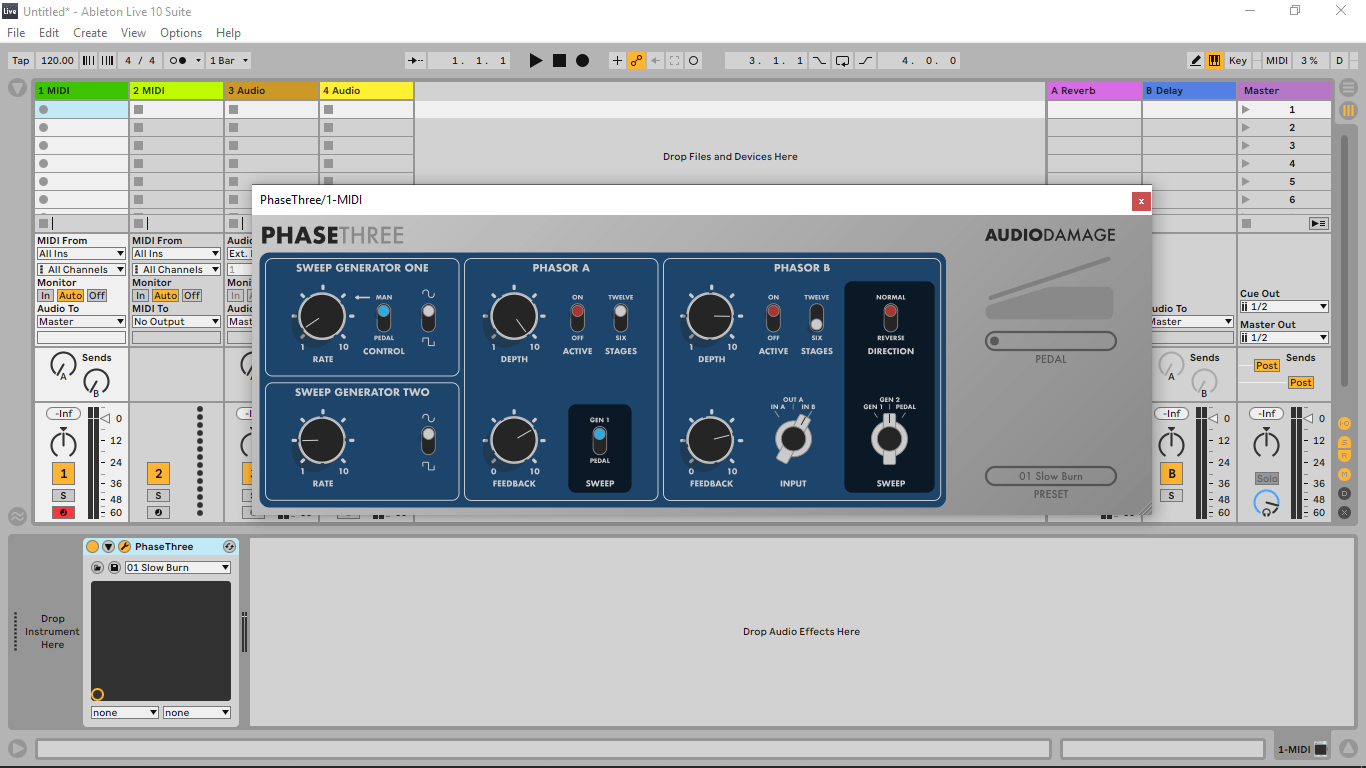Open the Edit menu
1366x768 pixels.
(x=49, y=33)
